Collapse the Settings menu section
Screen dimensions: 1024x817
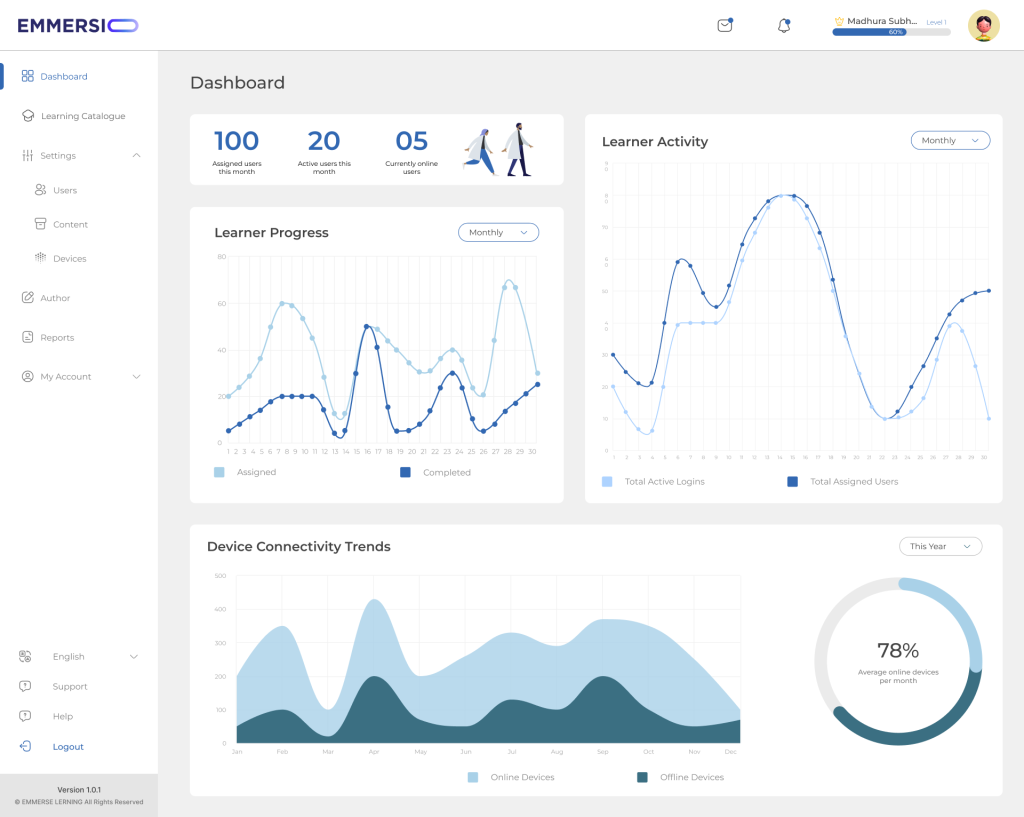coord(136,156)
